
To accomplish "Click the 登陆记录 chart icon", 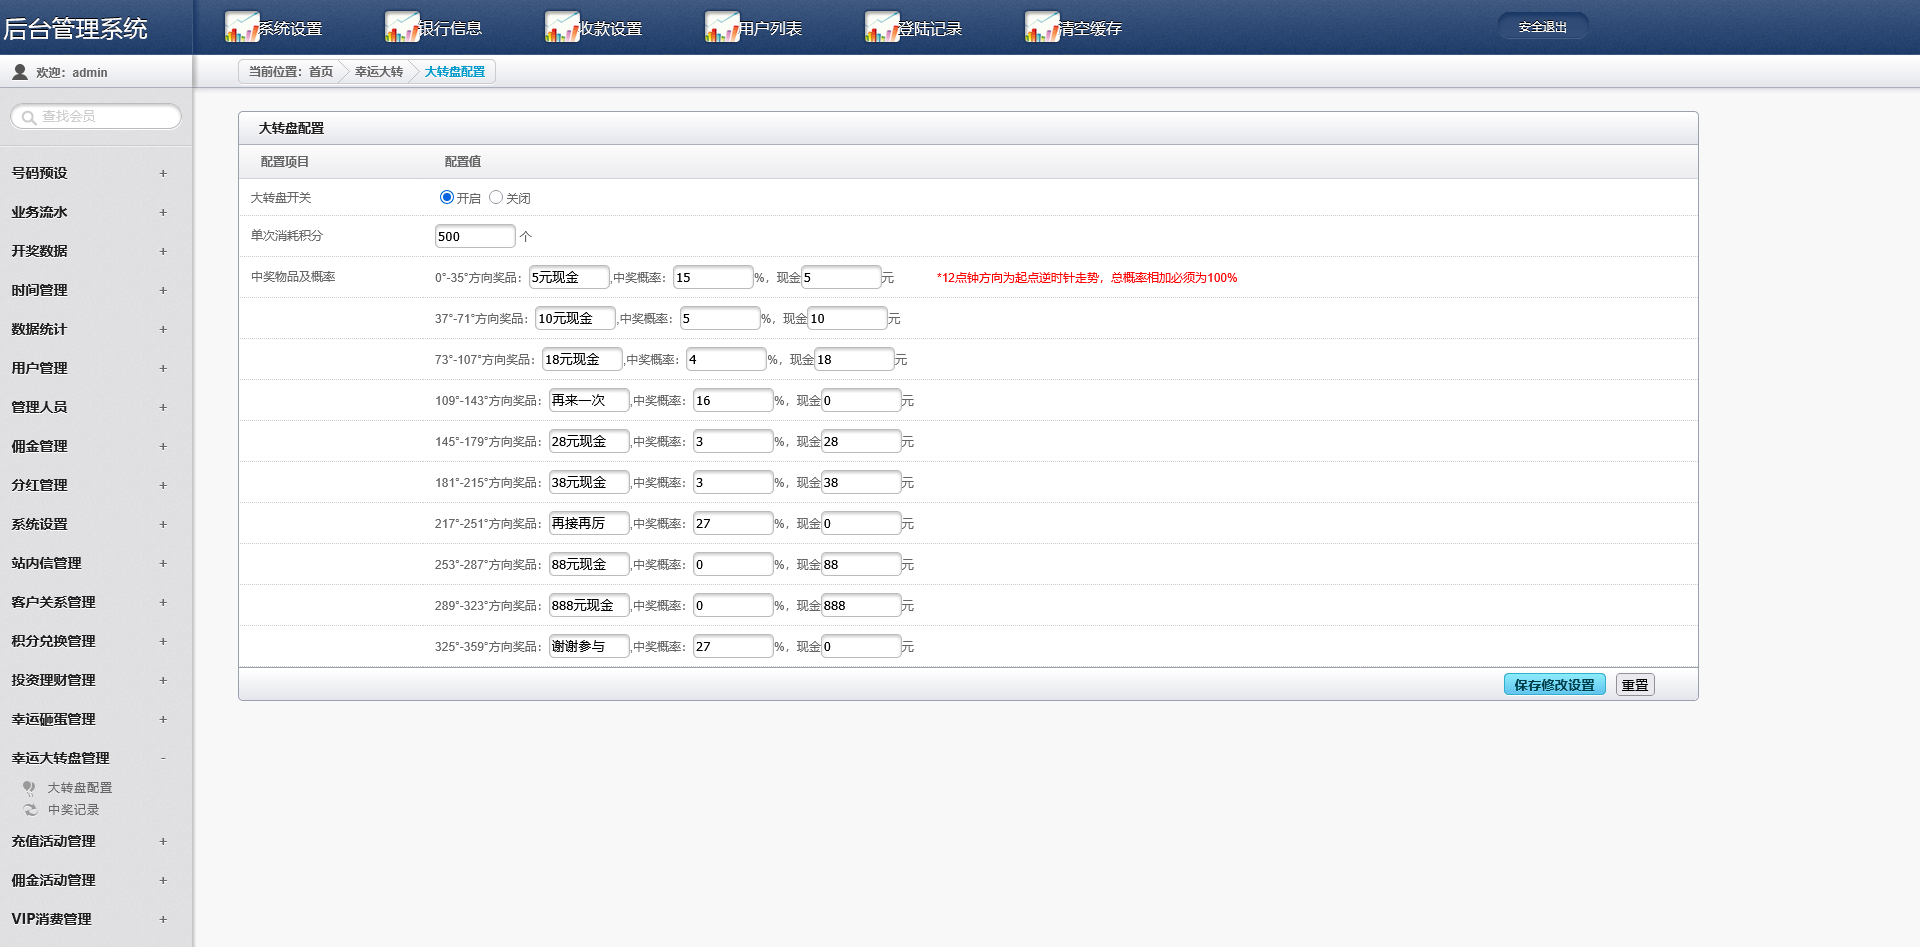I will tap(882, 27).
